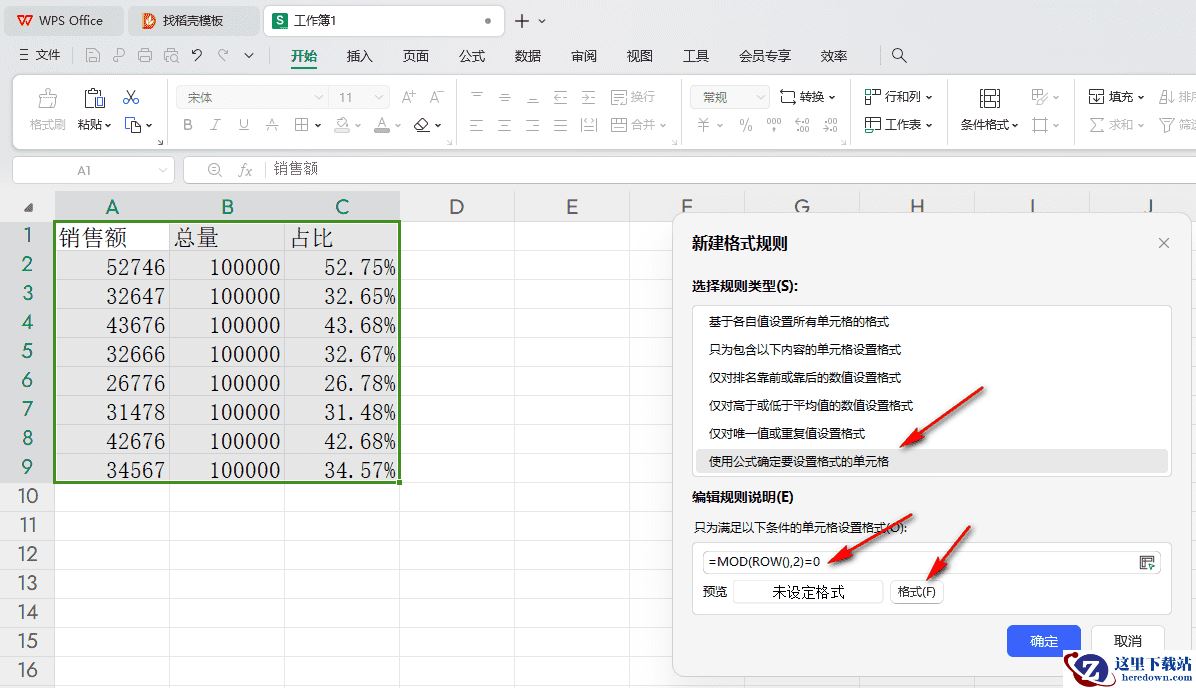This screenshot has height=688, width=1196.
Task: Click the align left icon
Action: 477,124
